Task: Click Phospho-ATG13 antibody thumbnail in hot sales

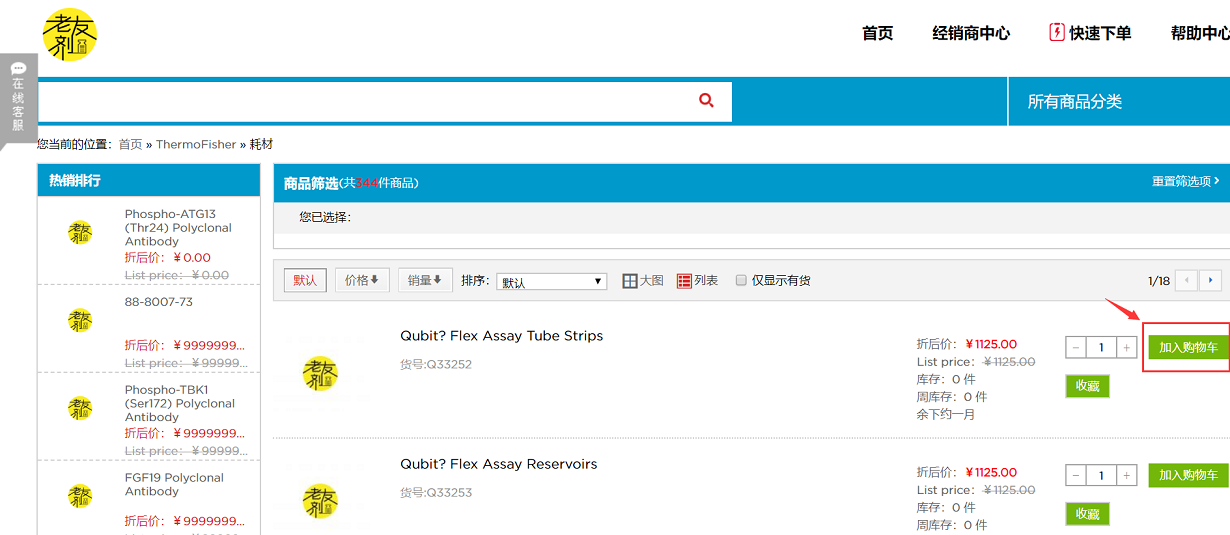Action: 80,233
